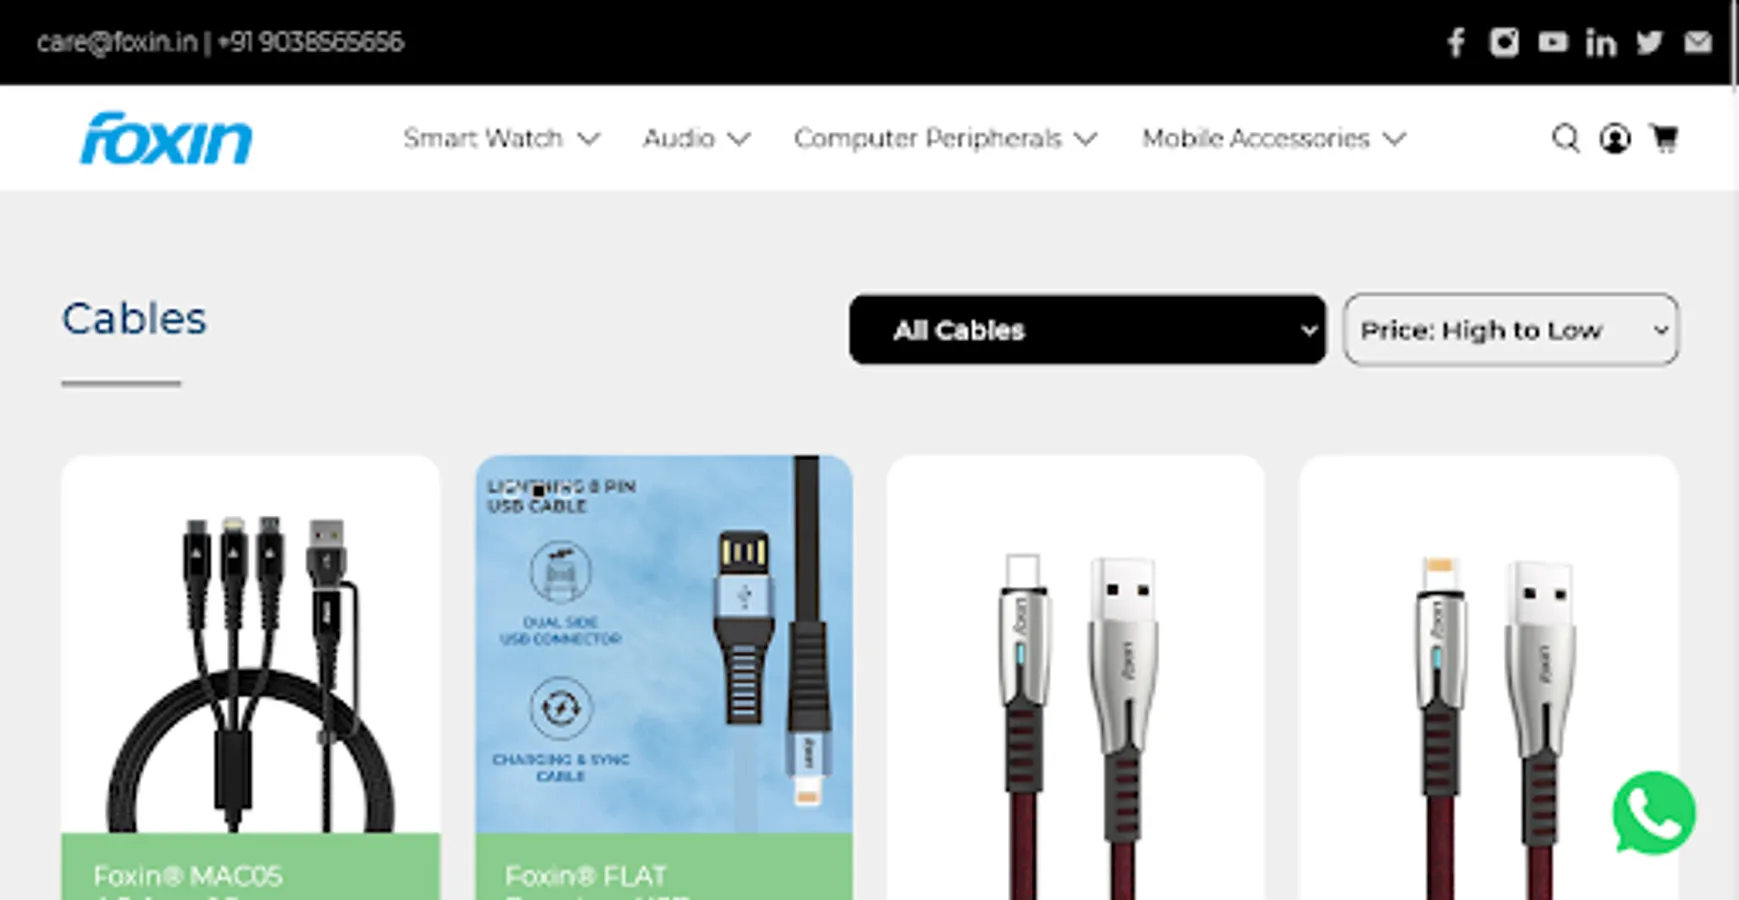Go to Foxin home via logo
The image size is (1739, 900).
166,138
